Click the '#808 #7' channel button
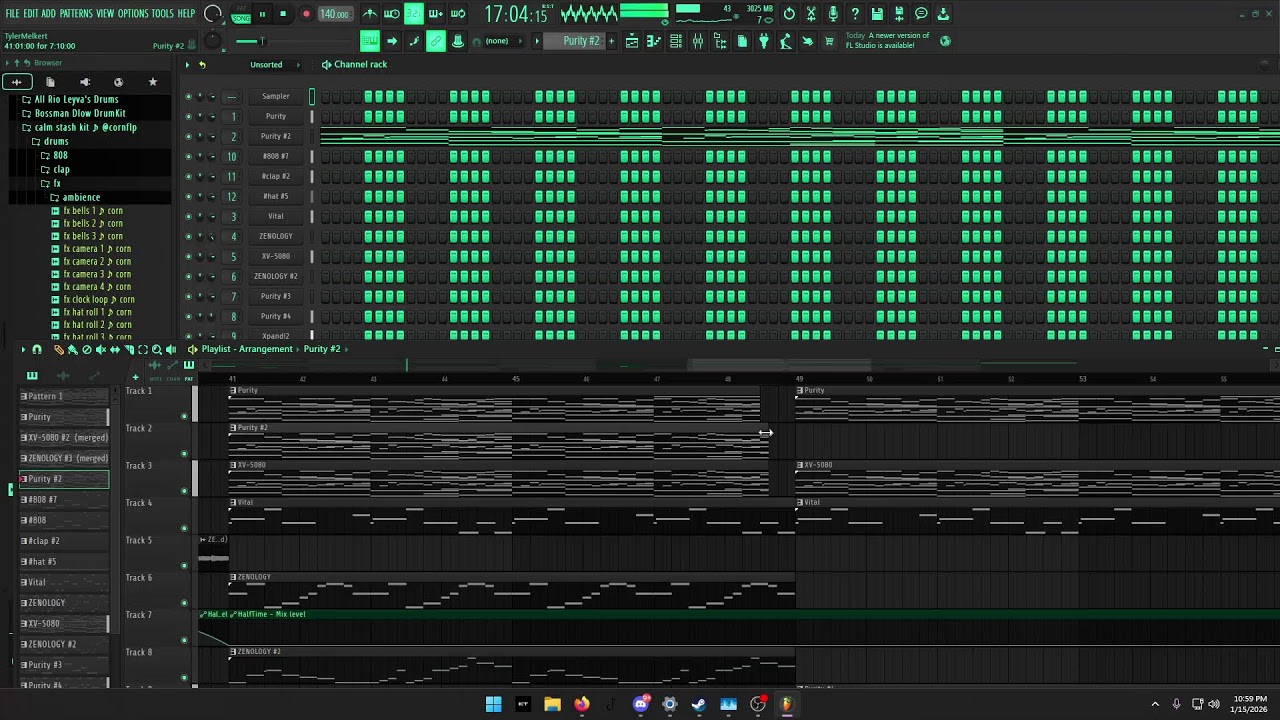The image size is (1280, 720). coord(276,156)
